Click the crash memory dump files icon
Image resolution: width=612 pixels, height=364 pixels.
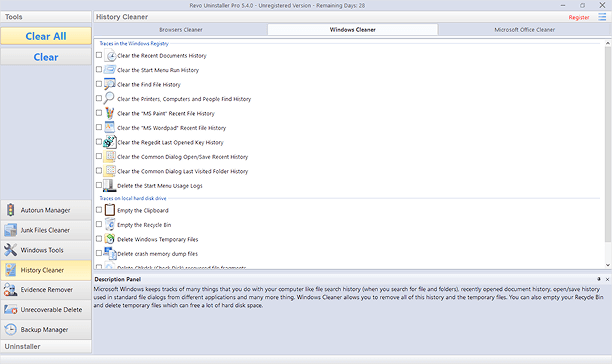[110, 253]
